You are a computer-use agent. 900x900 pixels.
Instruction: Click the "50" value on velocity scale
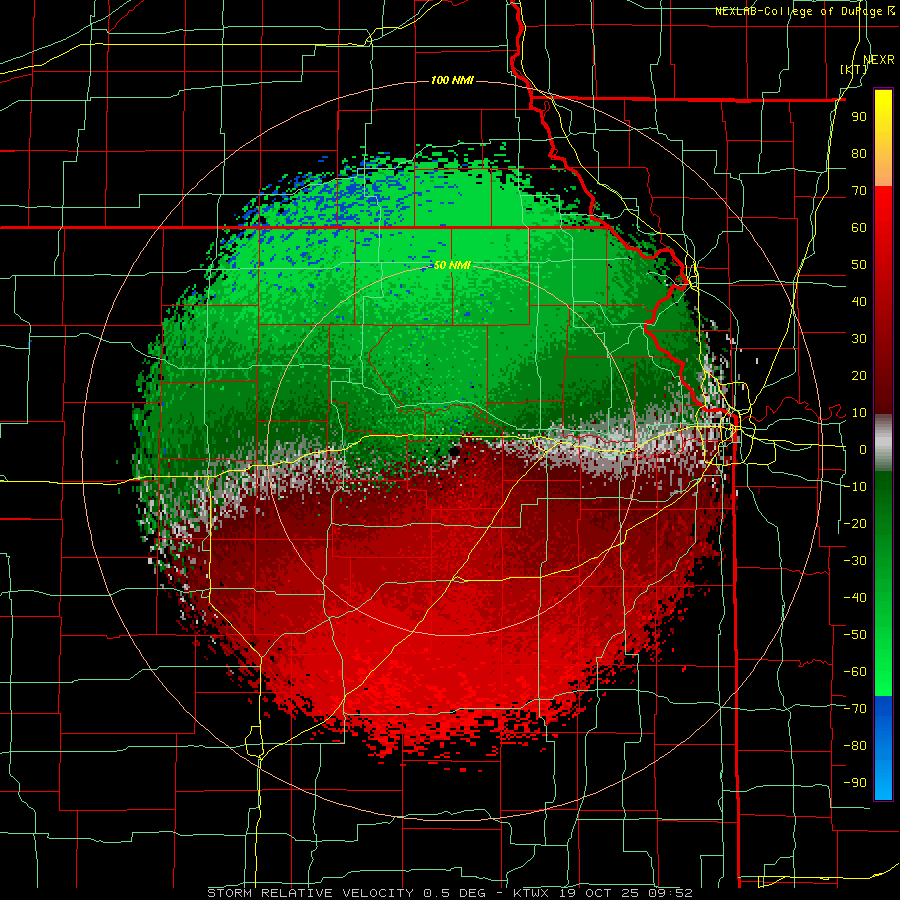pos(859,265)
